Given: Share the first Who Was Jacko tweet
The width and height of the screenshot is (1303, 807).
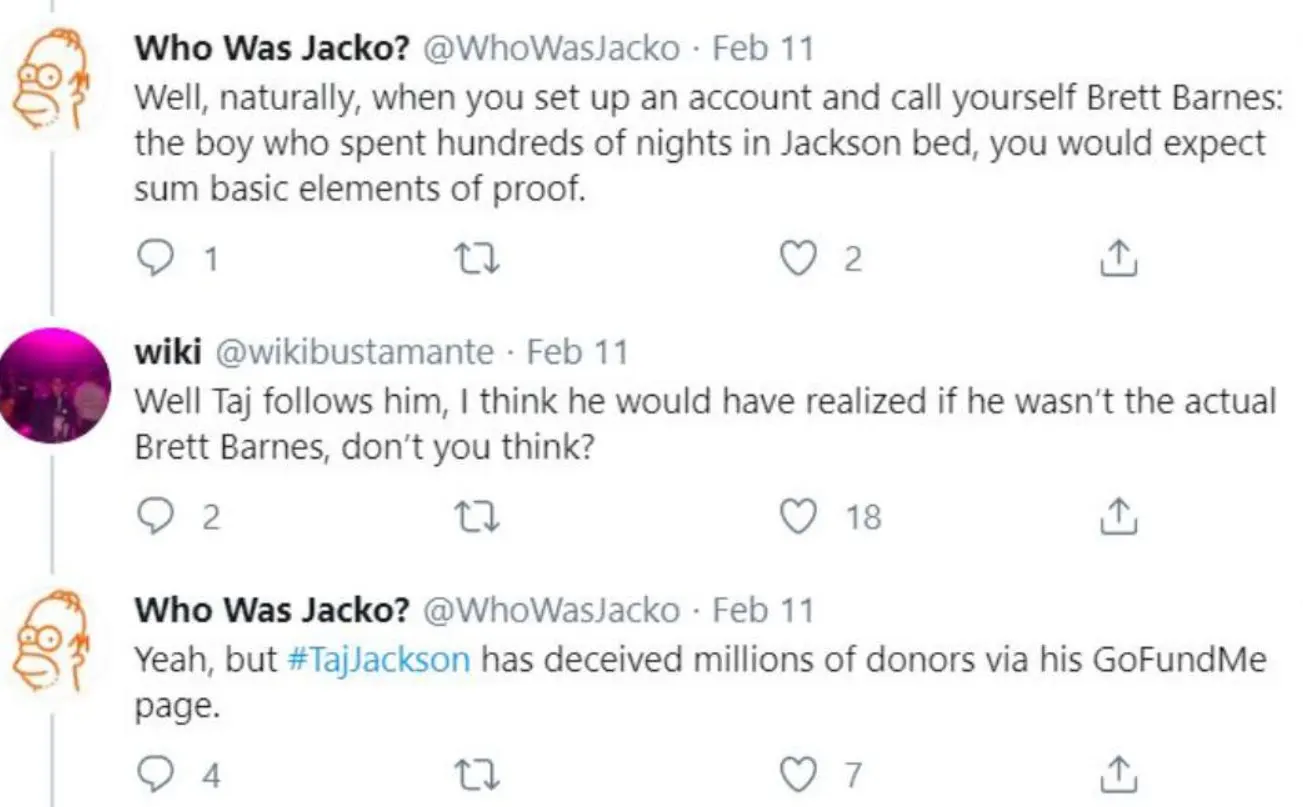Looking at the screenshot, I should coord(1118,260).
